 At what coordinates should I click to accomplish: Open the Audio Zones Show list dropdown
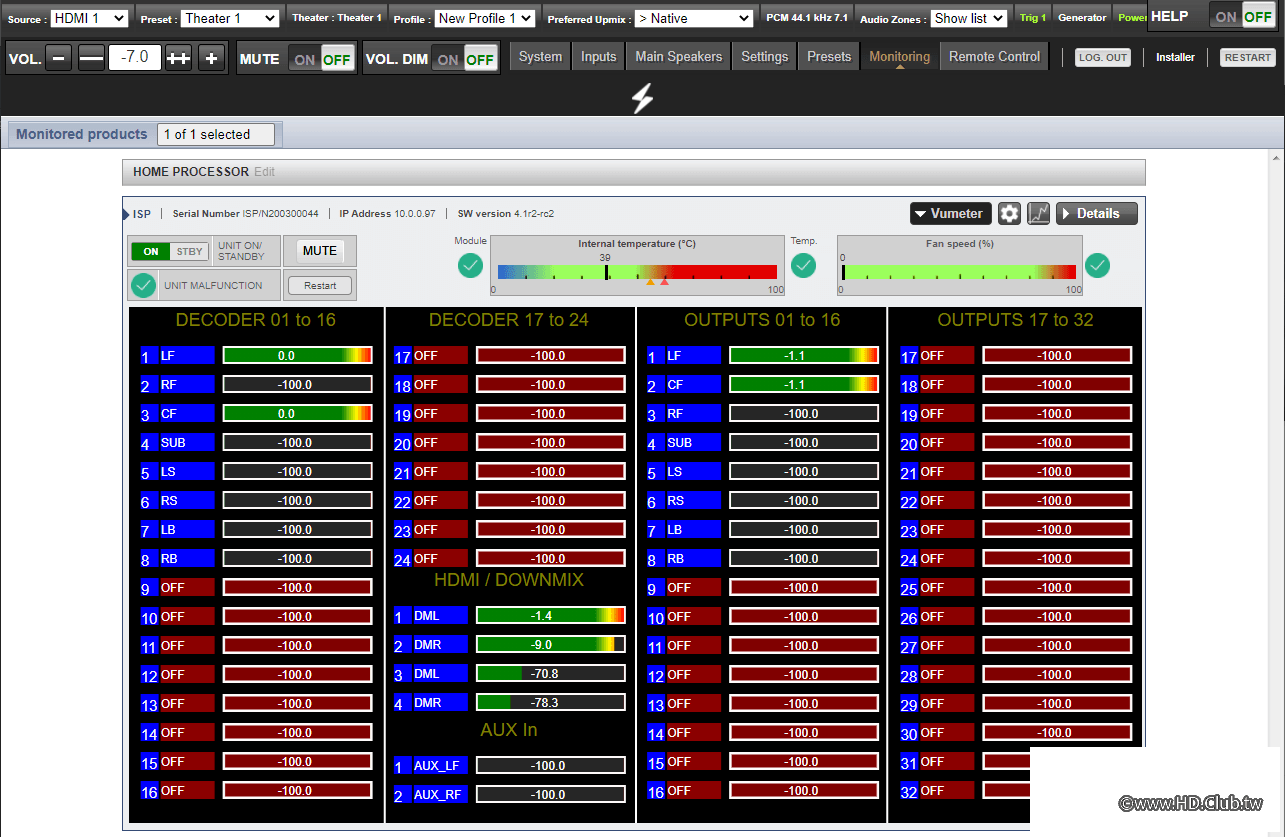968,18
